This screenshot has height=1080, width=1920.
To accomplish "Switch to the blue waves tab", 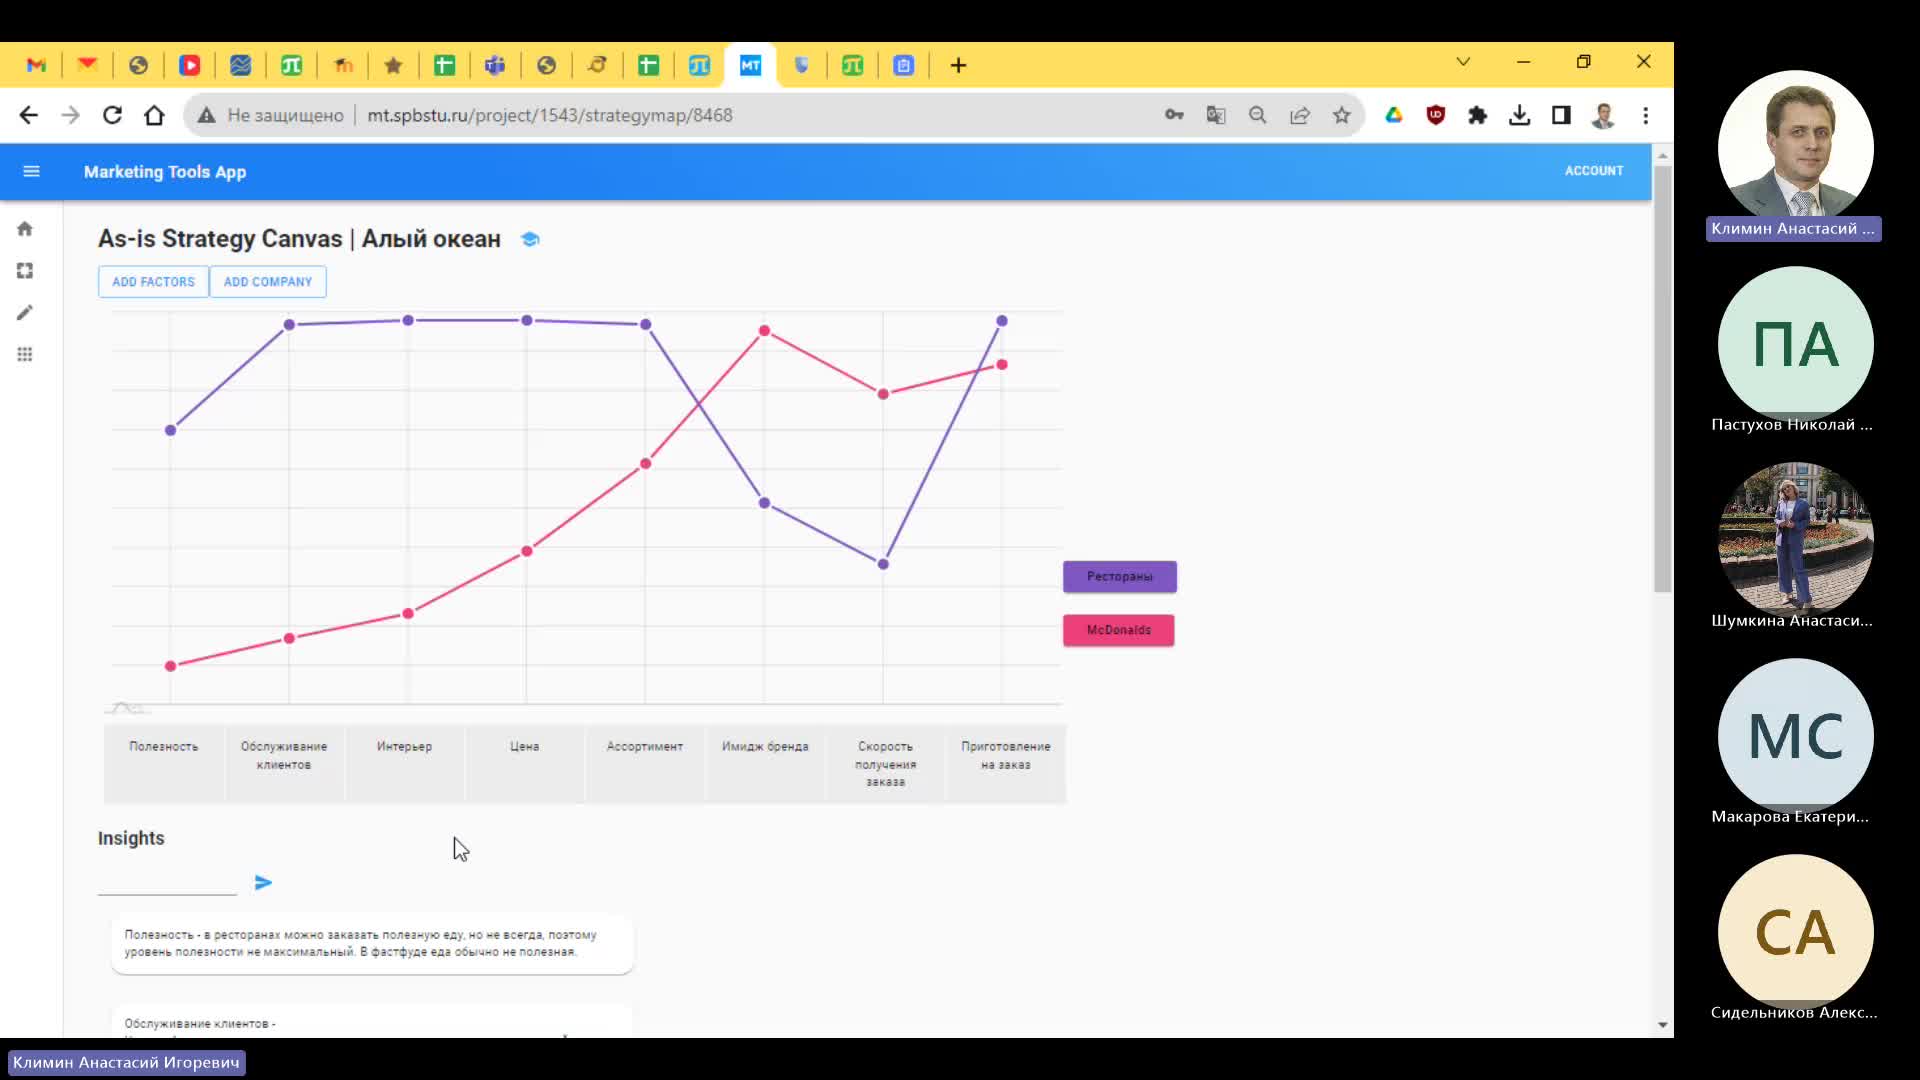I will click(x=240, y=65).
